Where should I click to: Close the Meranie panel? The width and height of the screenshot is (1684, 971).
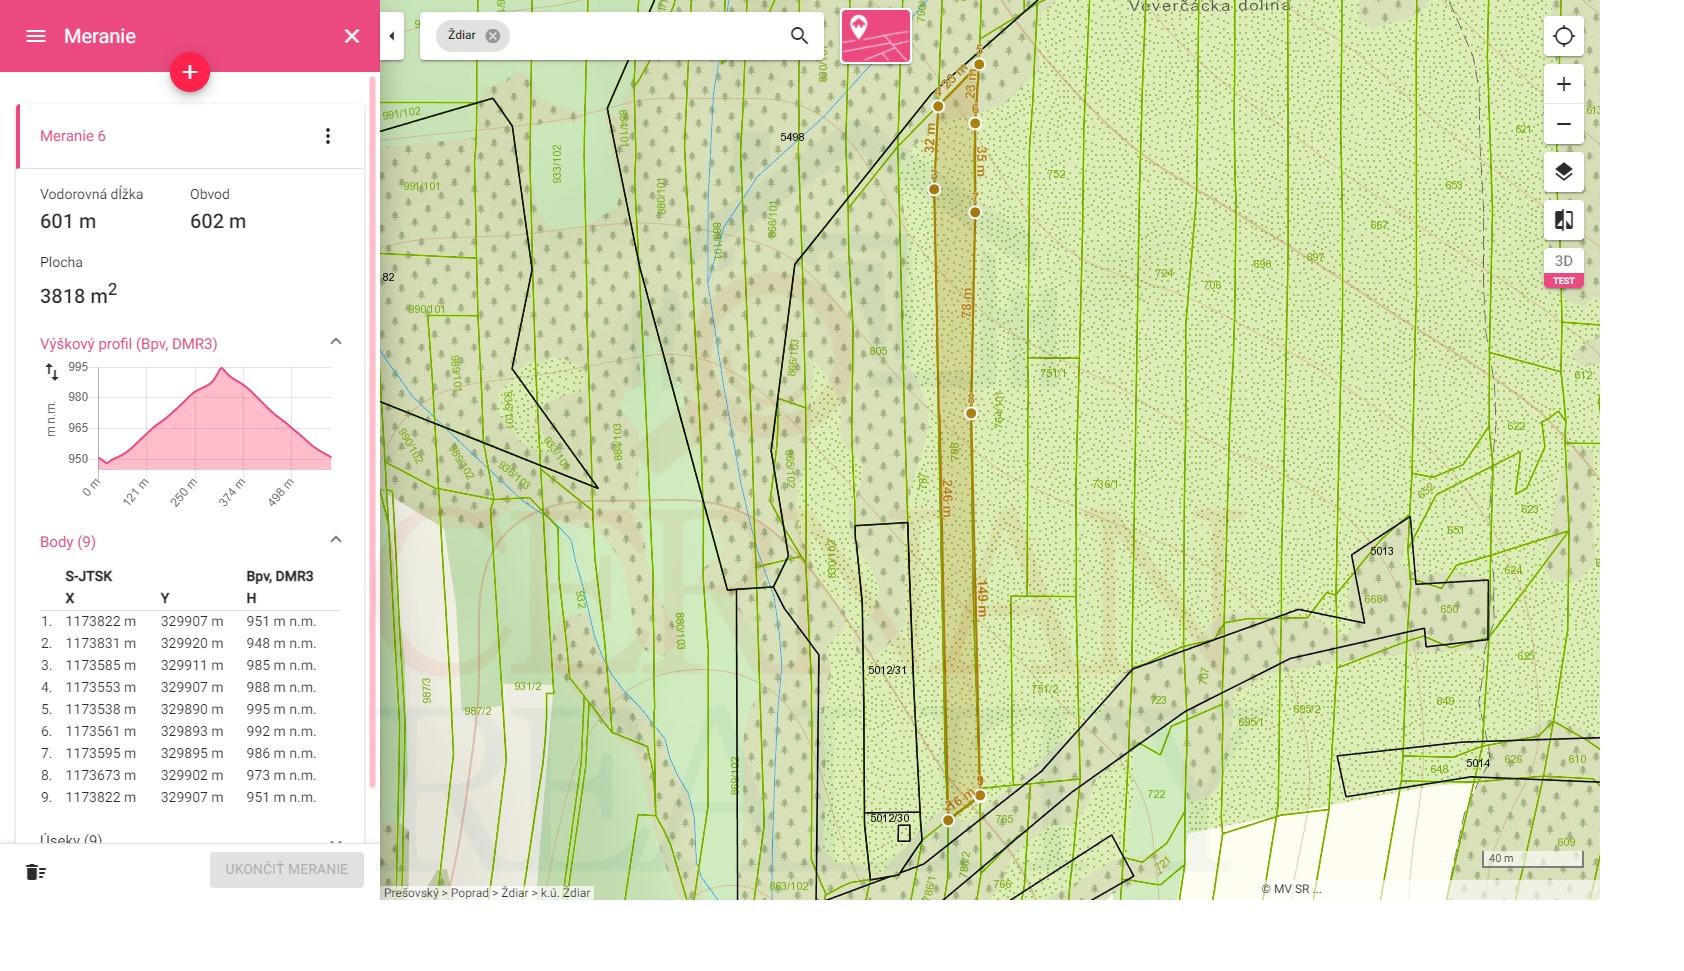point(352,36)
